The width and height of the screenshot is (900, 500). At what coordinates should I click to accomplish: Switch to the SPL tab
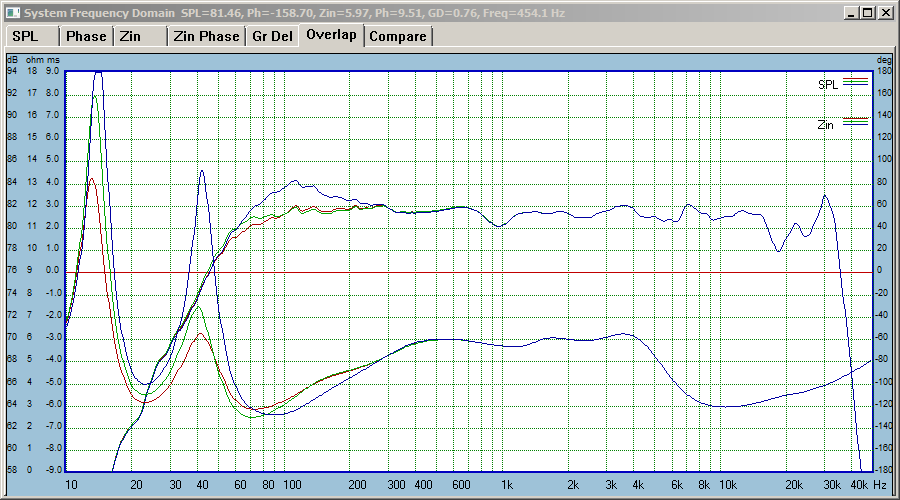tap(32, 36)
